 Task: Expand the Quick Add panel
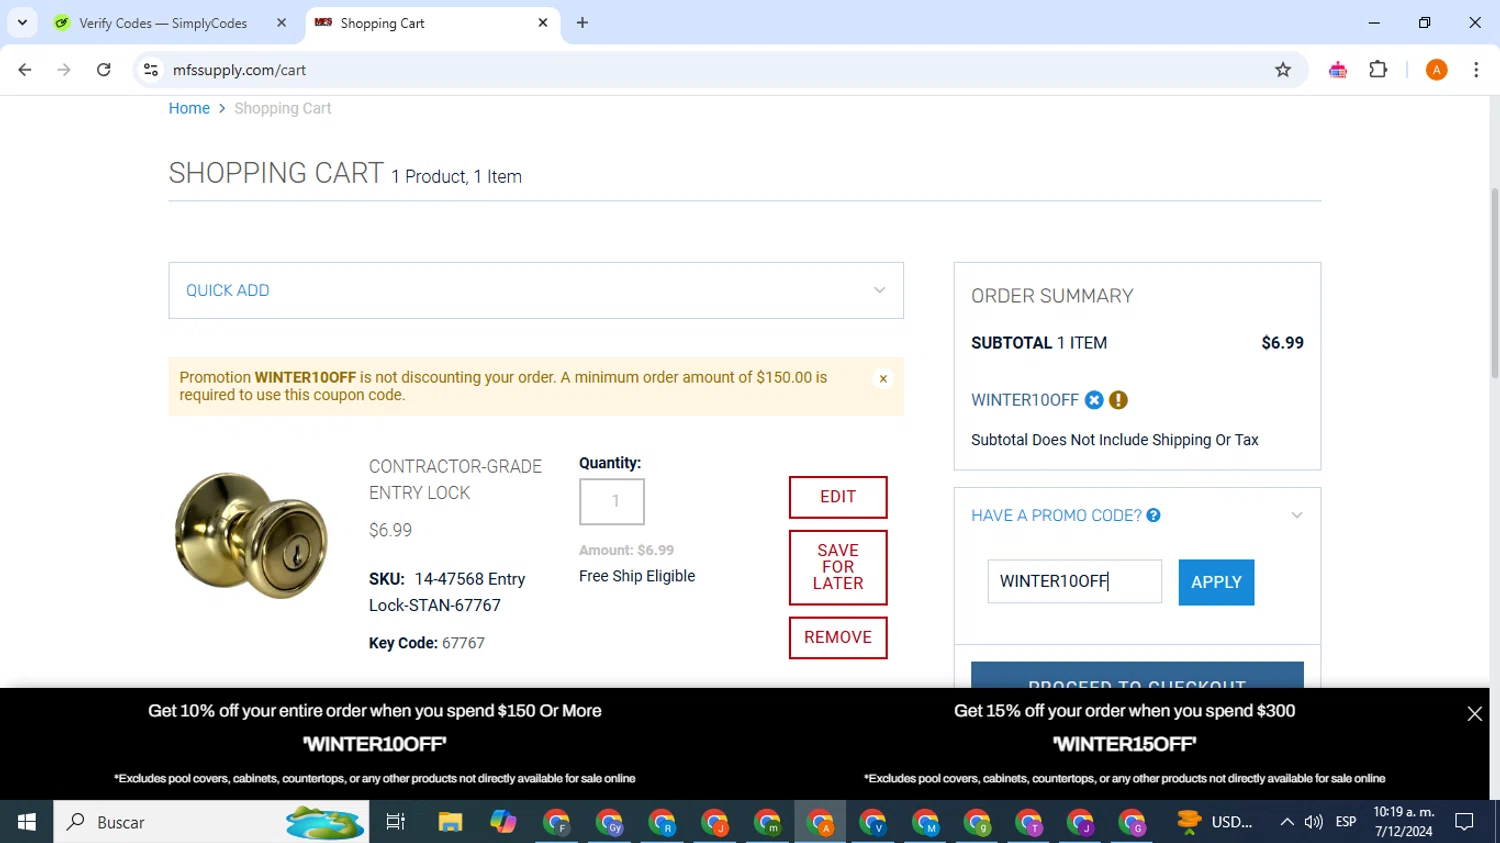(x=536, y=291)
